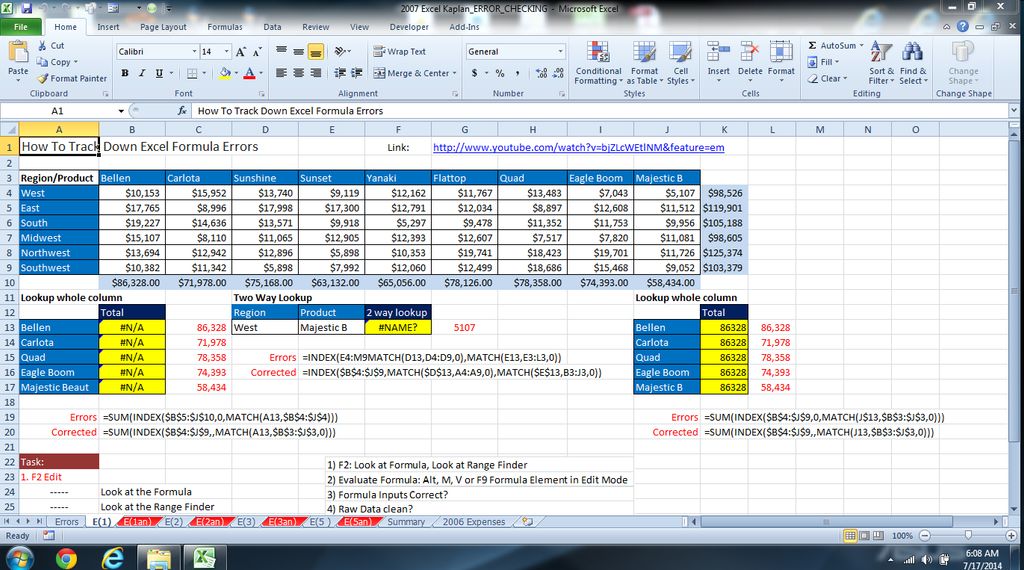Viewport: 1024px width, 570px height.
Task: Click the Comma Style icon
Action: click(517, 73)
